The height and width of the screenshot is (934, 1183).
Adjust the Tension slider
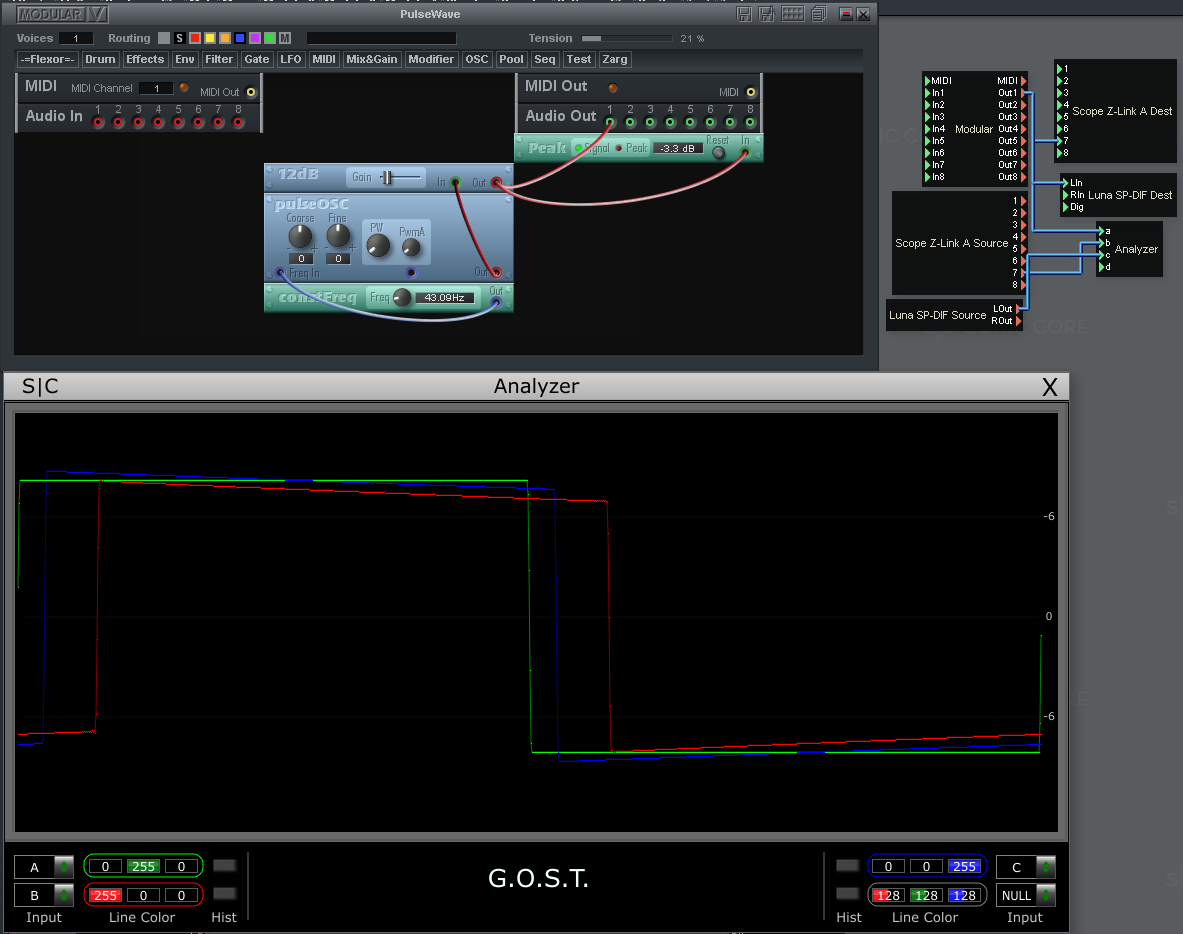626,38
